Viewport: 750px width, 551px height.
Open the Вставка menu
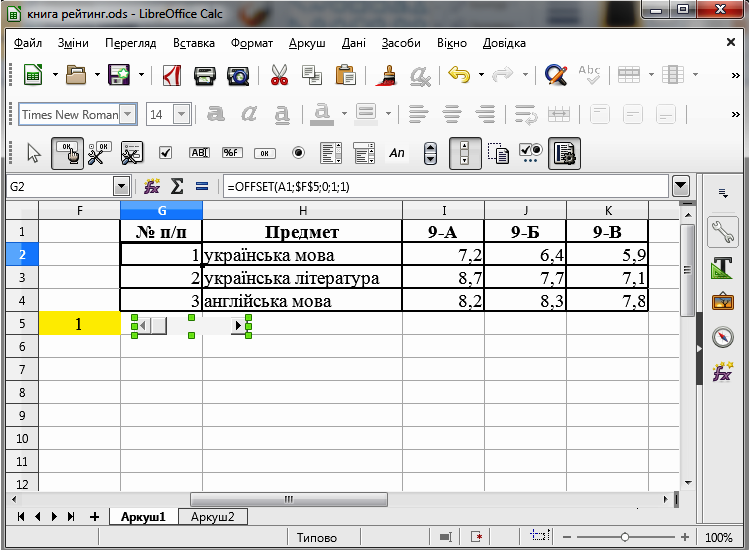[194, 43]
